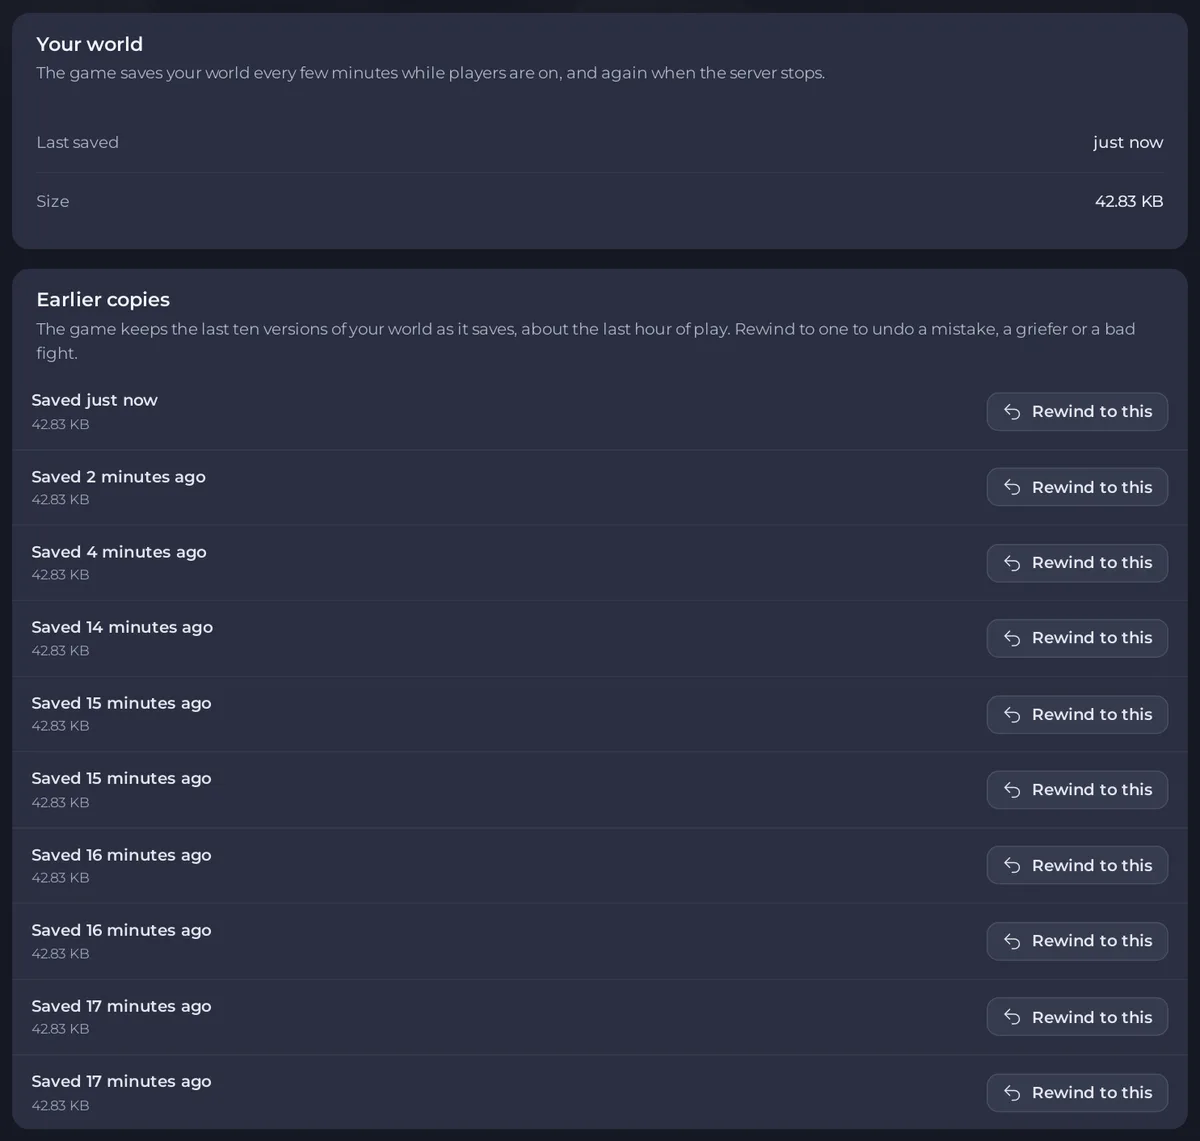Click the "Saved just now" entry title
1200x1141 pixels.
point(95,400)
